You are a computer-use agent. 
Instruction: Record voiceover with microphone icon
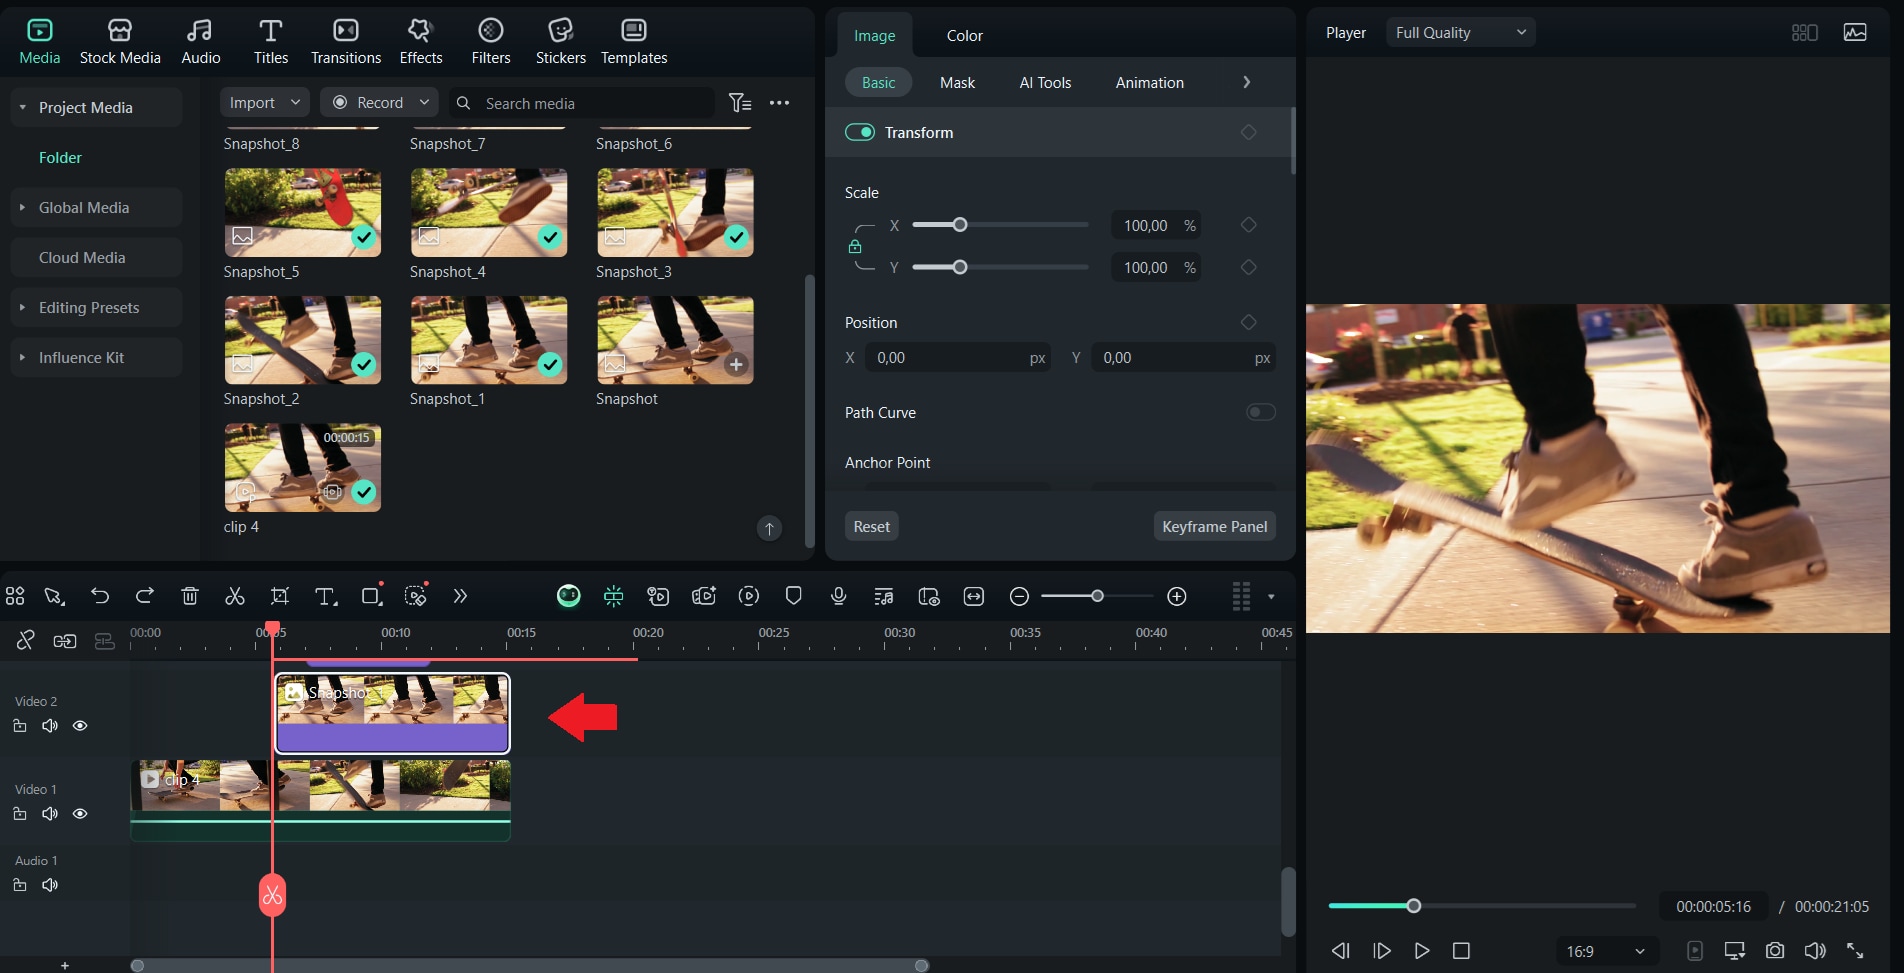click(x=839, y=596)
